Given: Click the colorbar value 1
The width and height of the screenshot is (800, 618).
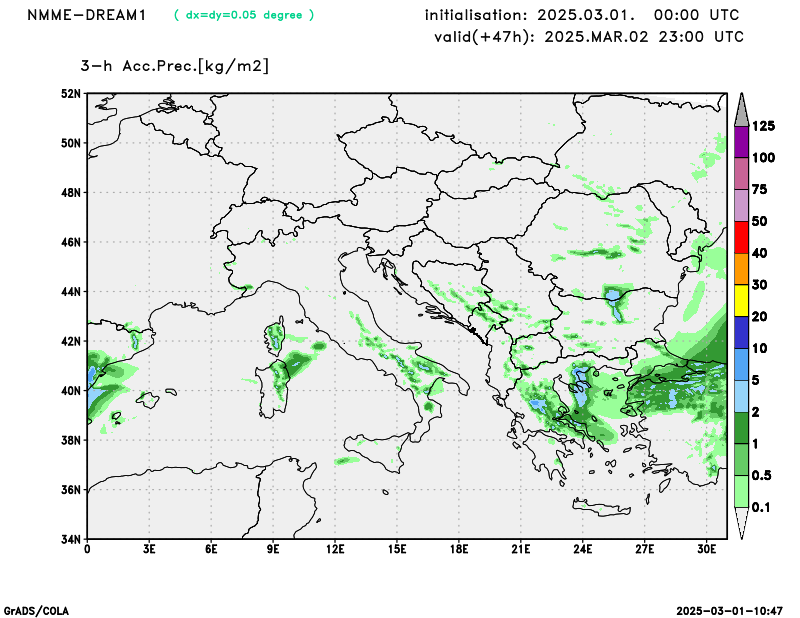Looking at the screenshot, I should [x=756, y=444].
